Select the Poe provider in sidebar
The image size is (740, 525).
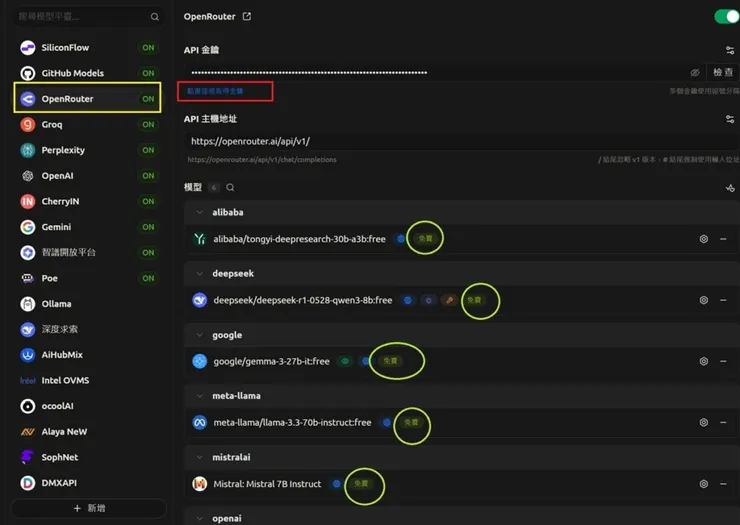tap(88, 279)
